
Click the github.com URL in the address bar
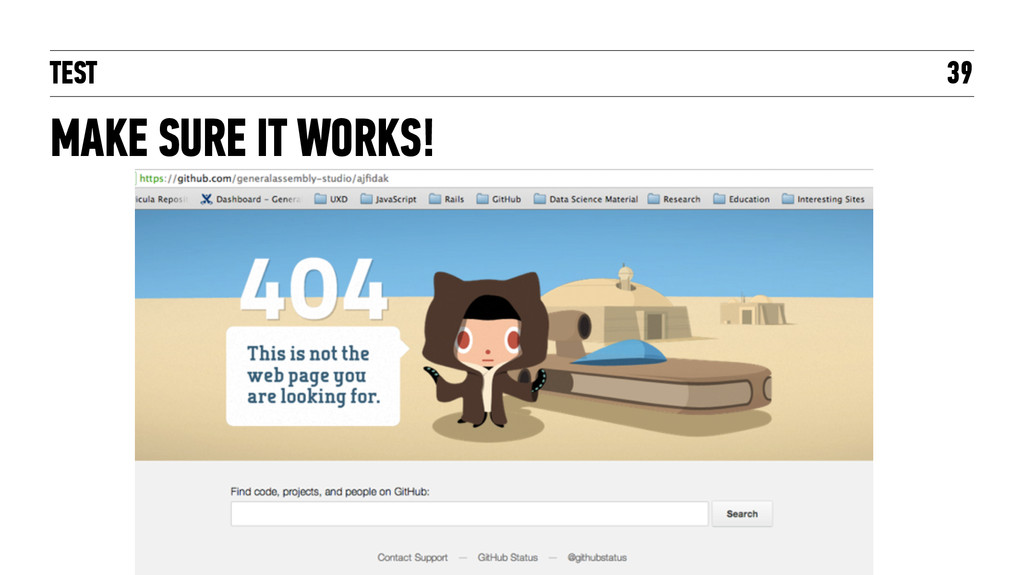point(264,178)
